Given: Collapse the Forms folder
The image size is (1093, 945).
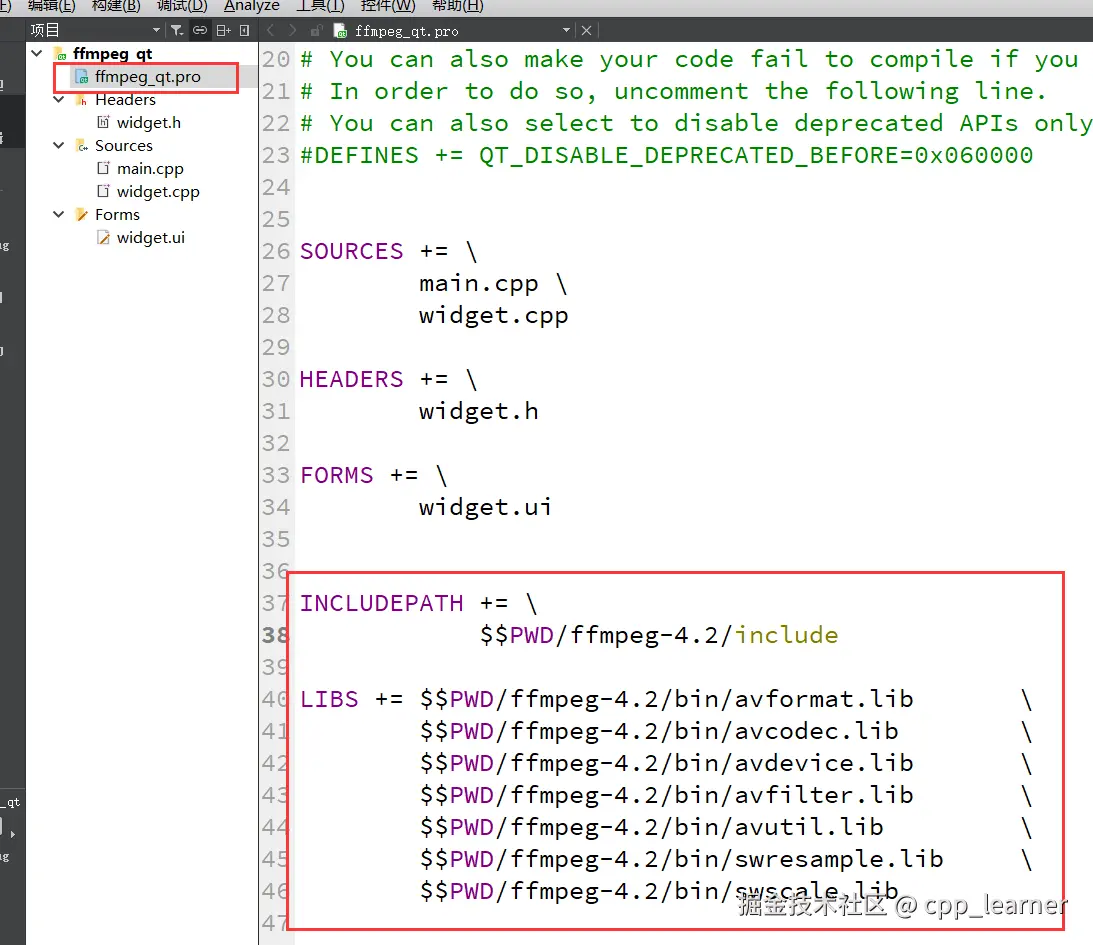Looking at the screenshot, I should 59,215.
